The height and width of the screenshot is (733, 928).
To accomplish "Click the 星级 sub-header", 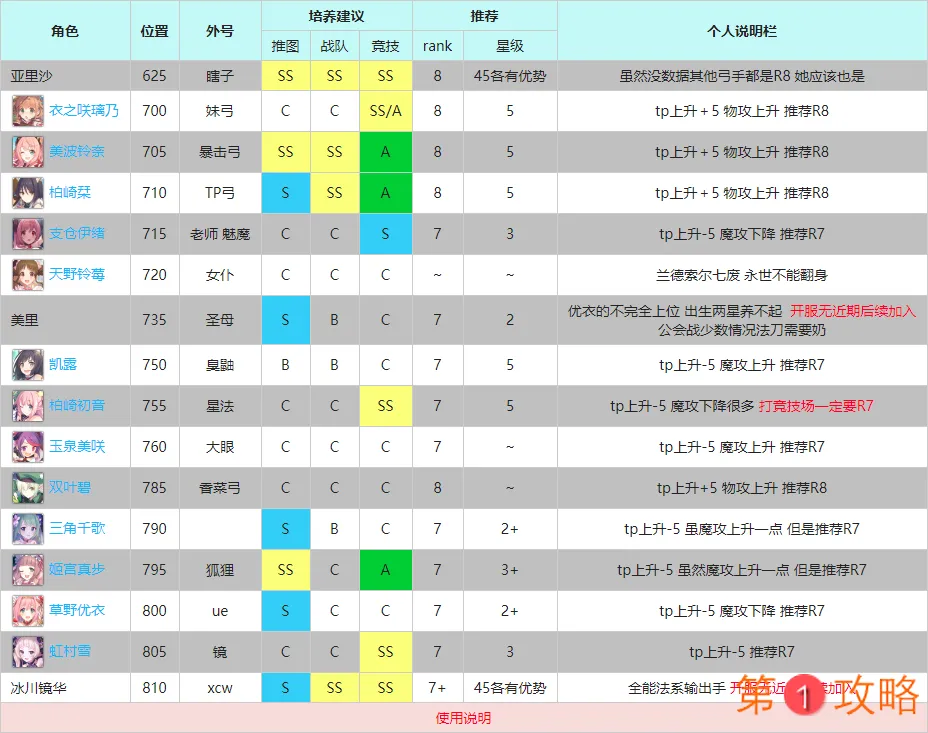I will coord(510,46).
